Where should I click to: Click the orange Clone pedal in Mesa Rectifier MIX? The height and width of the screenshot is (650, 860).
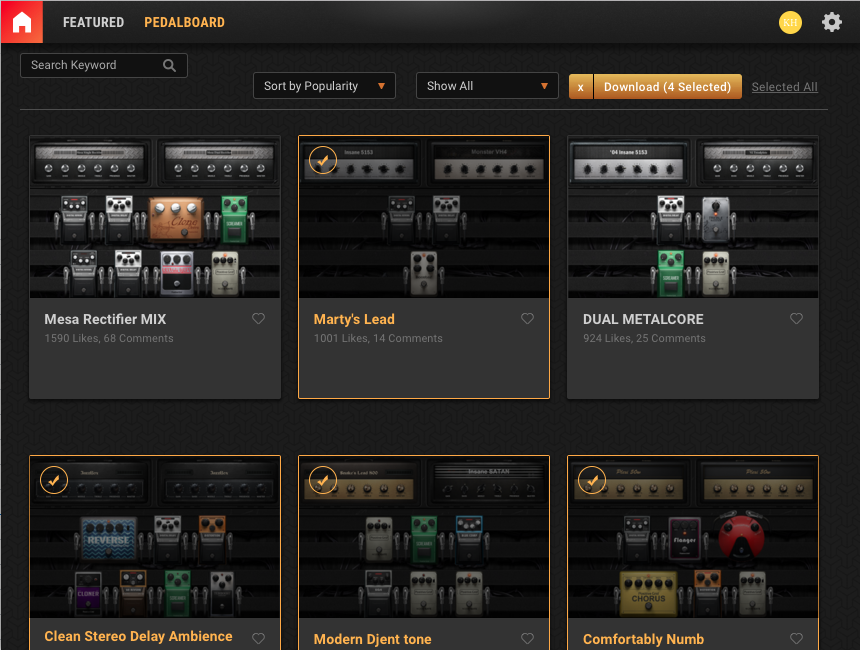[x=176, y=220]
